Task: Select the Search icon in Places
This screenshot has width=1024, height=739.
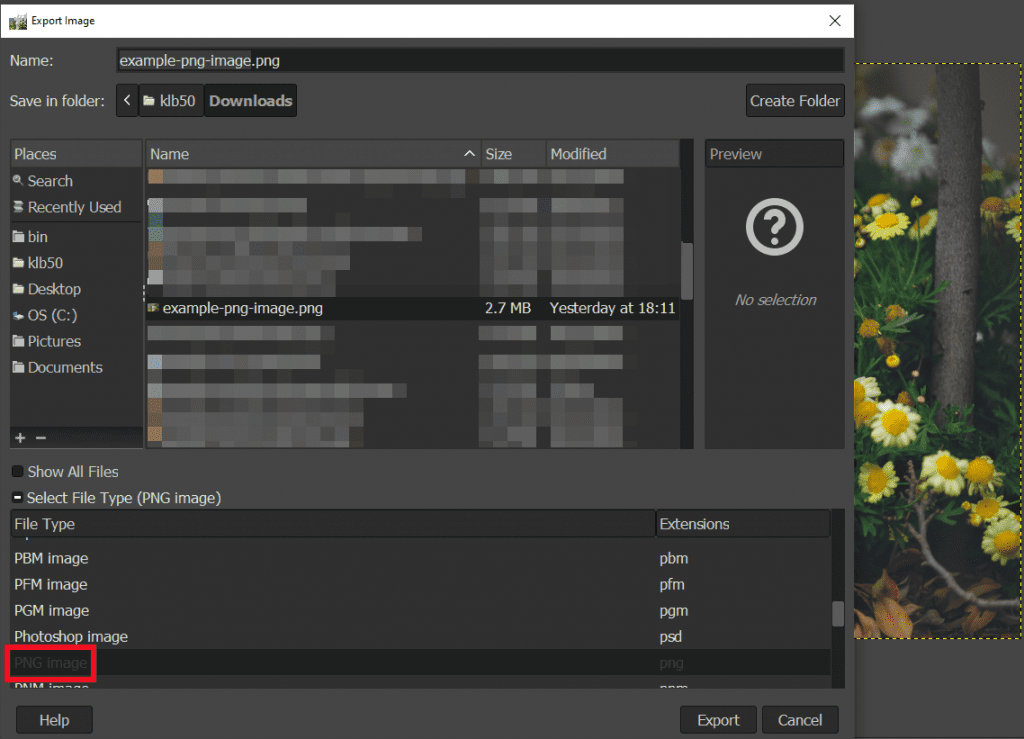Action: tap(44, 181)
